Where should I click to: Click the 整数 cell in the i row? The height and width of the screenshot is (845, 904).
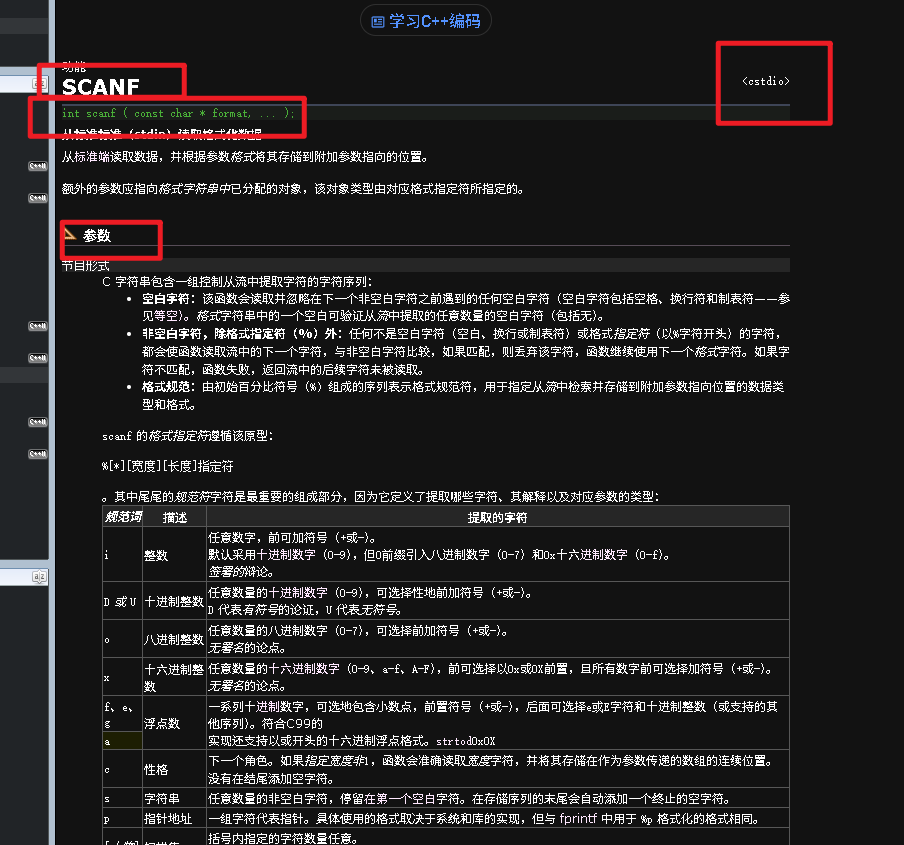174,554
